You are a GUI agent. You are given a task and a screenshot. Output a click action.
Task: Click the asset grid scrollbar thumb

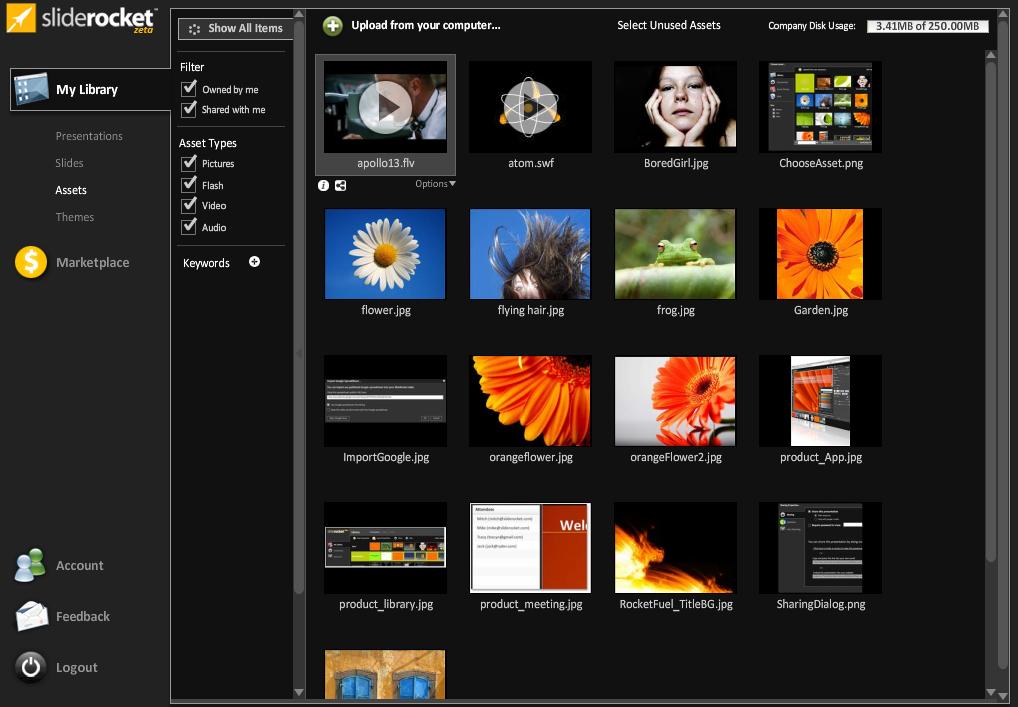(x=991, y=312)
